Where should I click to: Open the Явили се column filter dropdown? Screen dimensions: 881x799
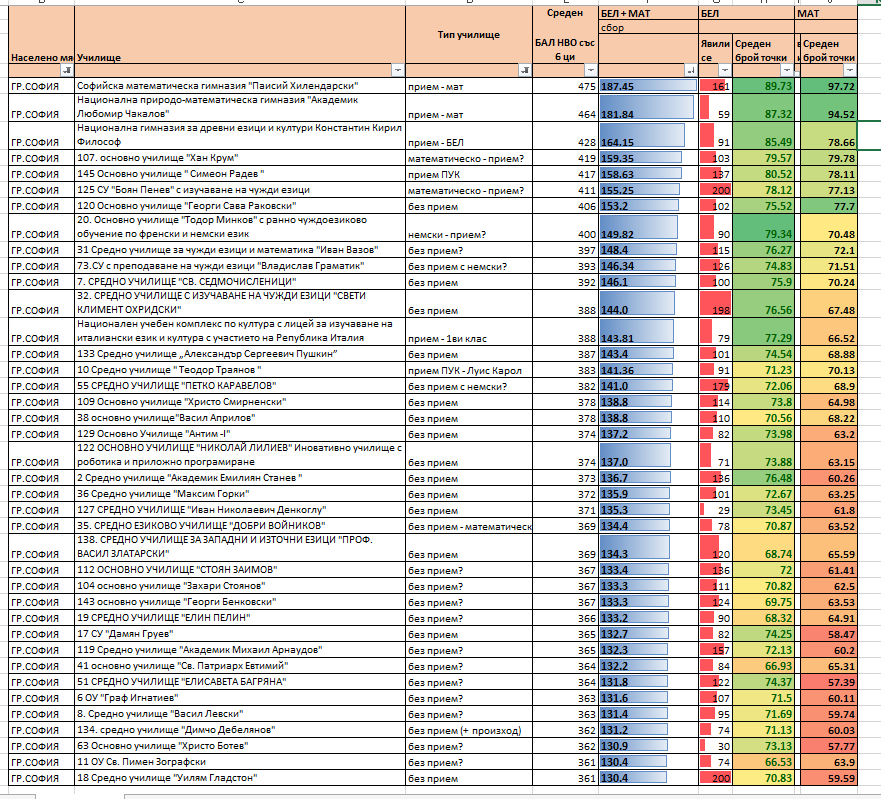coord(725,71)
